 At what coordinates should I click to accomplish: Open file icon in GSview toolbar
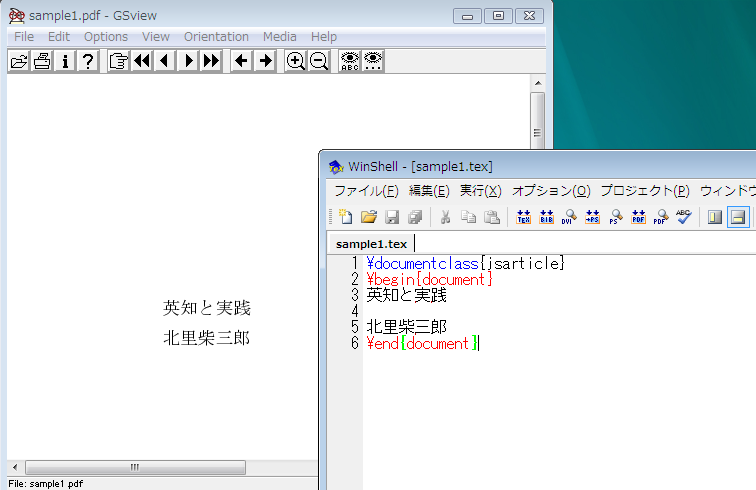[x=19, y=61]
